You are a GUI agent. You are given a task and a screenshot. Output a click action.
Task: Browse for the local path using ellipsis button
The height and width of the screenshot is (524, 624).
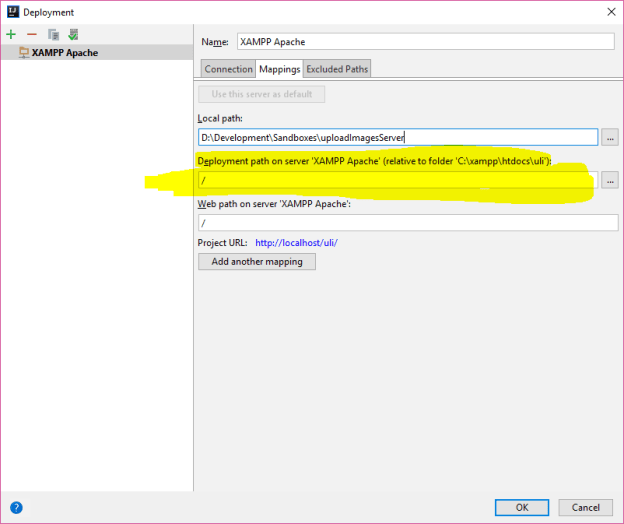(x=610, y=137)
